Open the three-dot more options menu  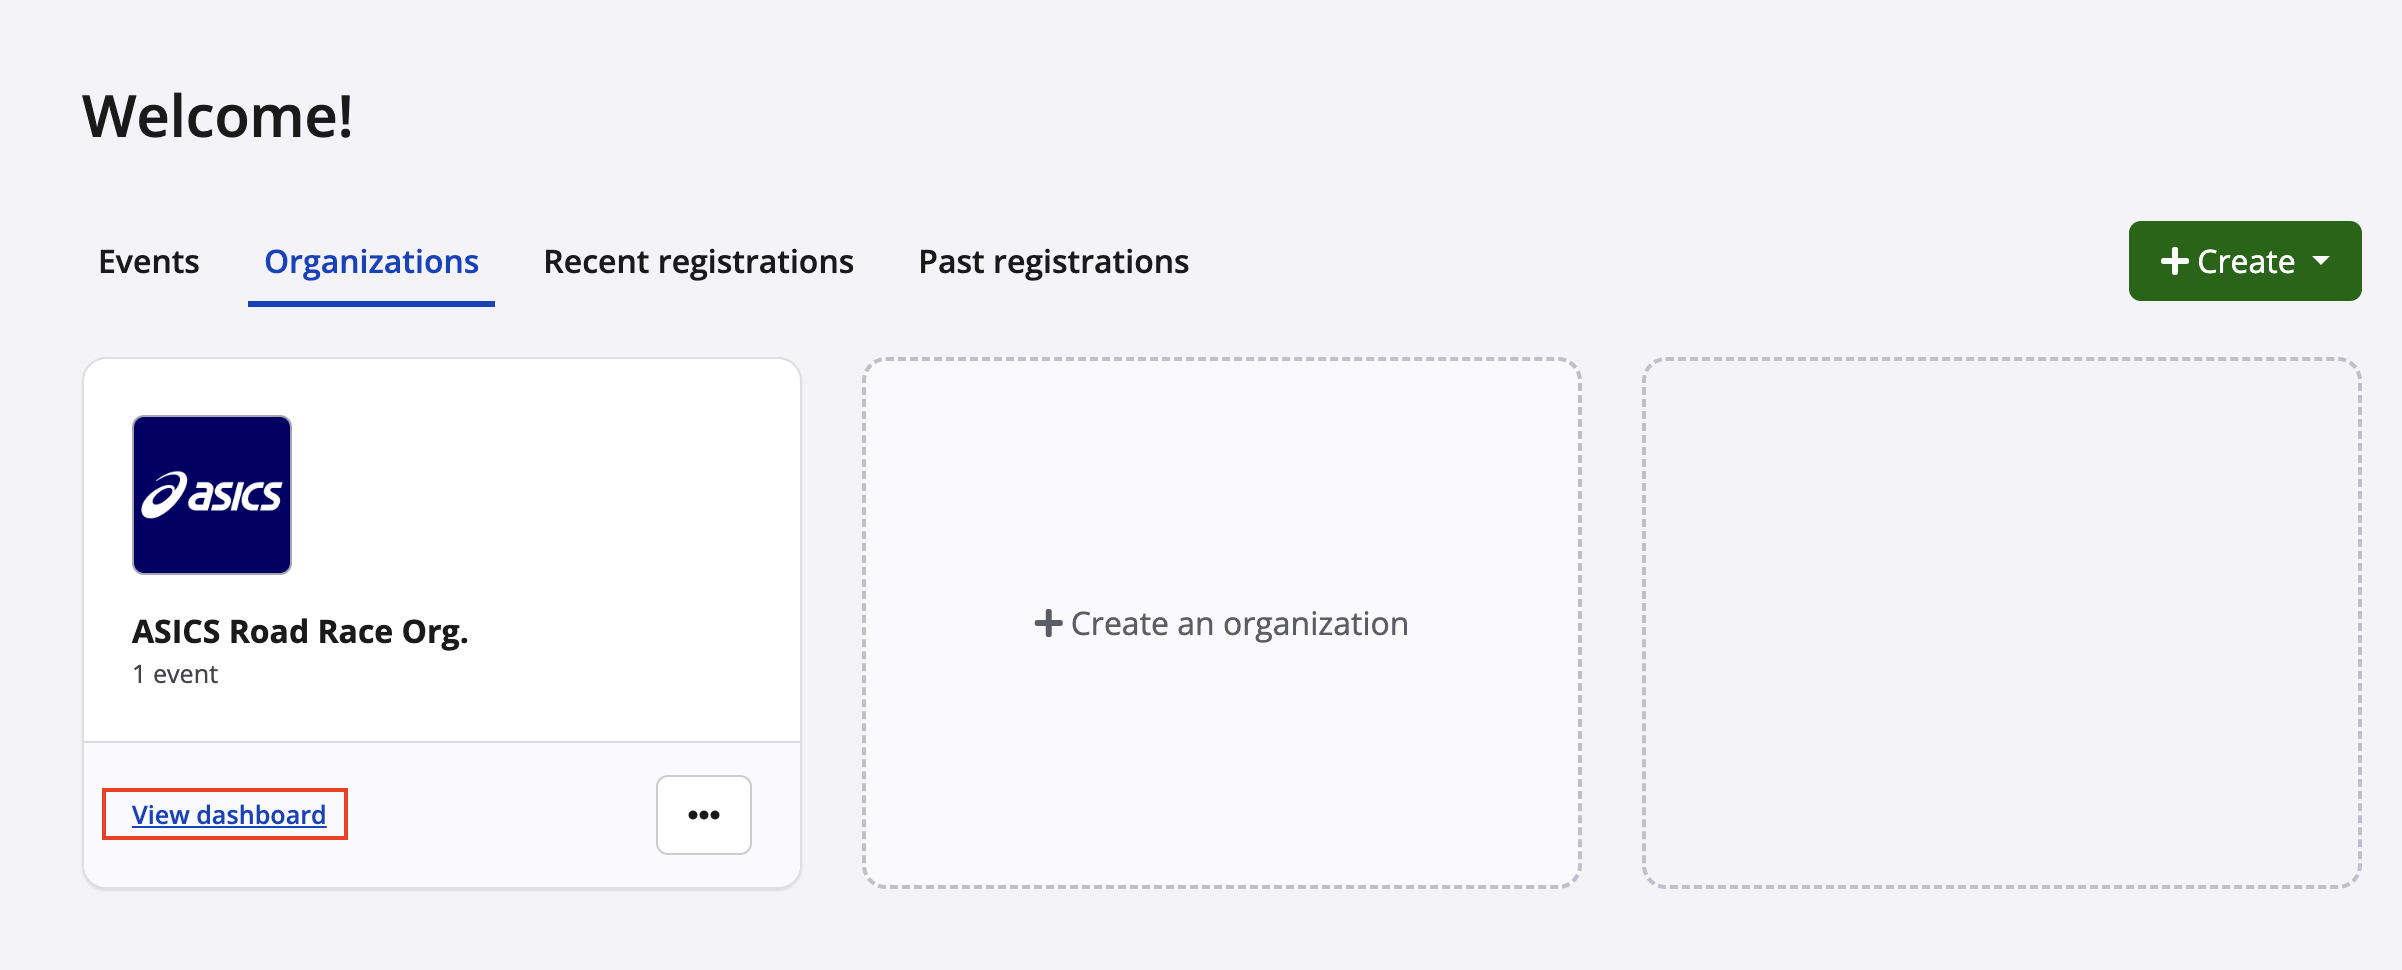click(x=703, y=815)
